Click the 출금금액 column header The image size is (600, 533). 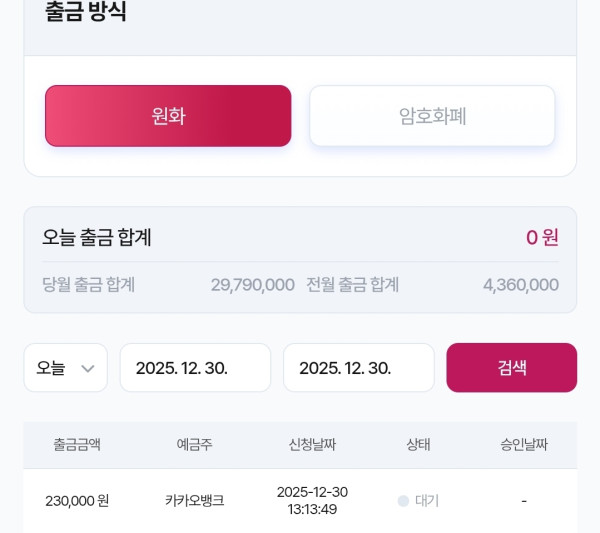click(77, 445)
